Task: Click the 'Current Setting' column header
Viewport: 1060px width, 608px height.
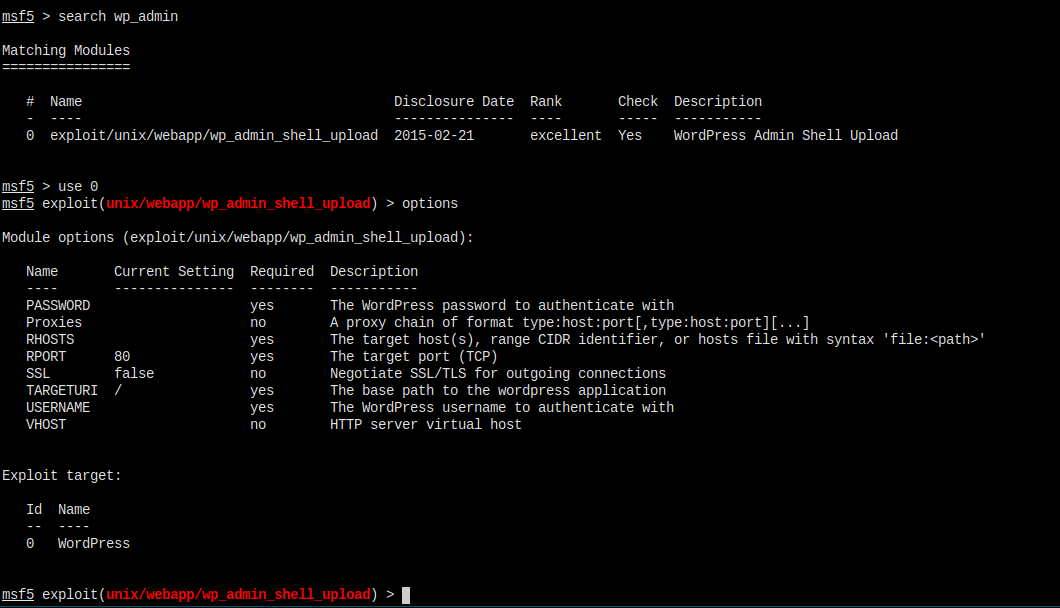Action: point(174,271)
